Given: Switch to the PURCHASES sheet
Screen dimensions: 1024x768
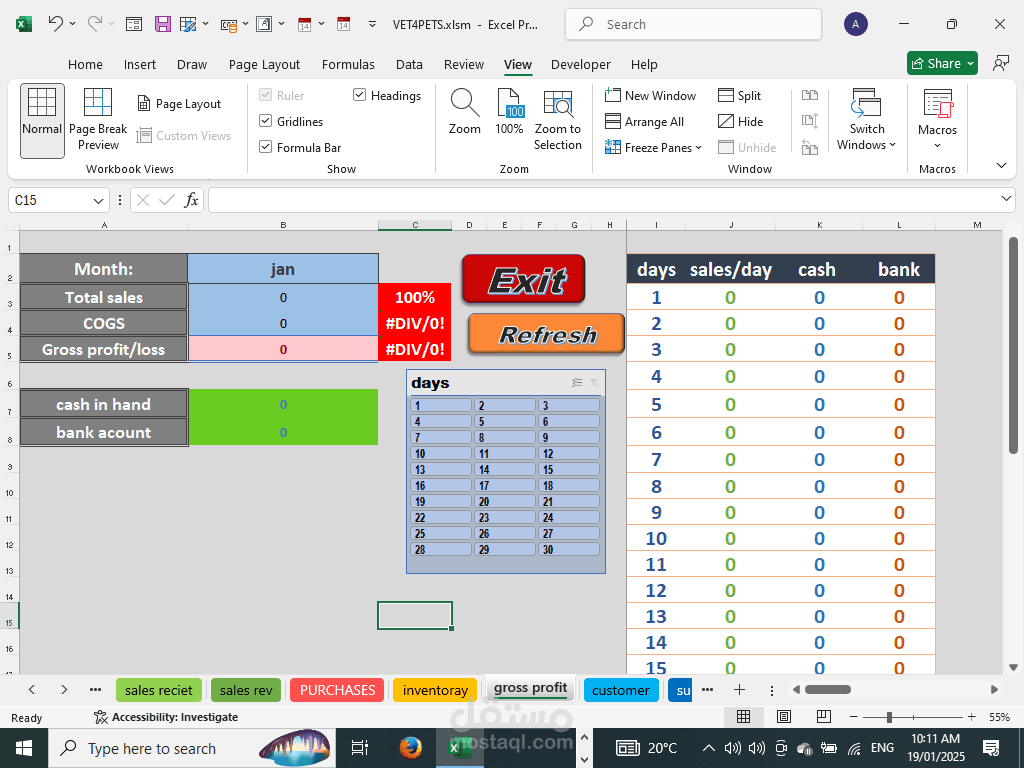Looking at the screenshot, I should pos(338,690).
